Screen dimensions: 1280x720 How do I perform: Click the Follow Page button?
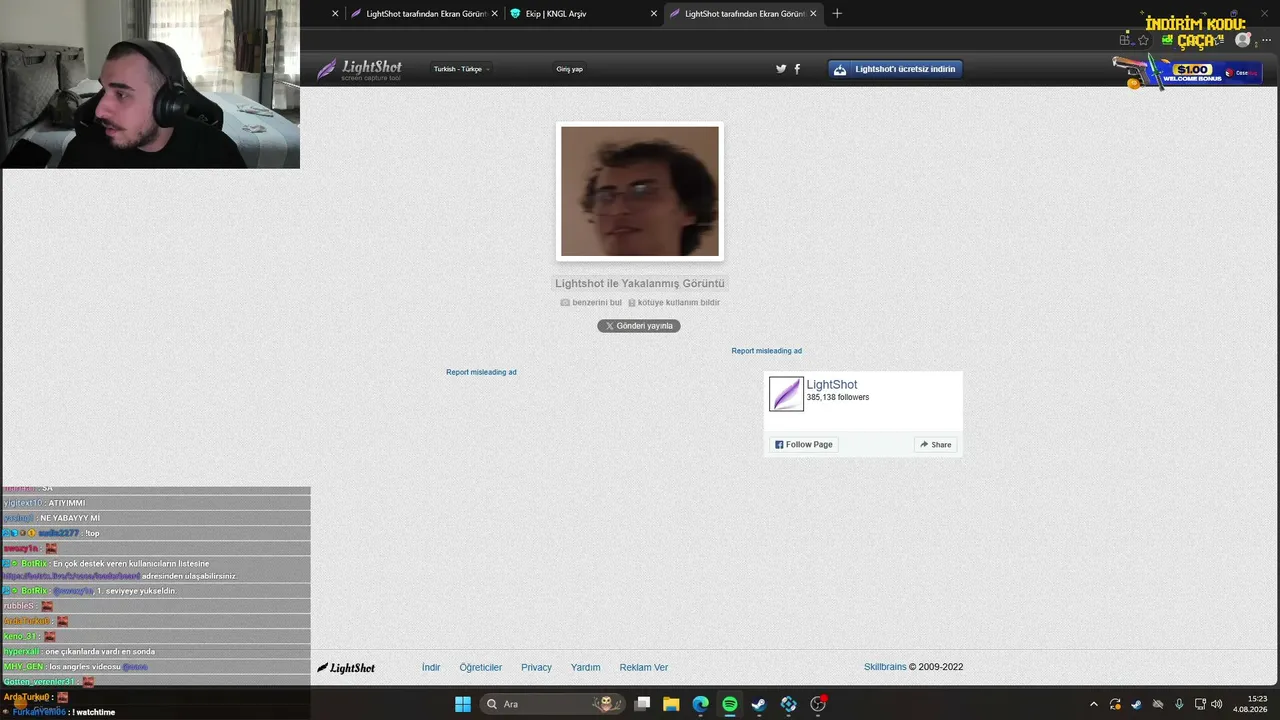point(804,445)
